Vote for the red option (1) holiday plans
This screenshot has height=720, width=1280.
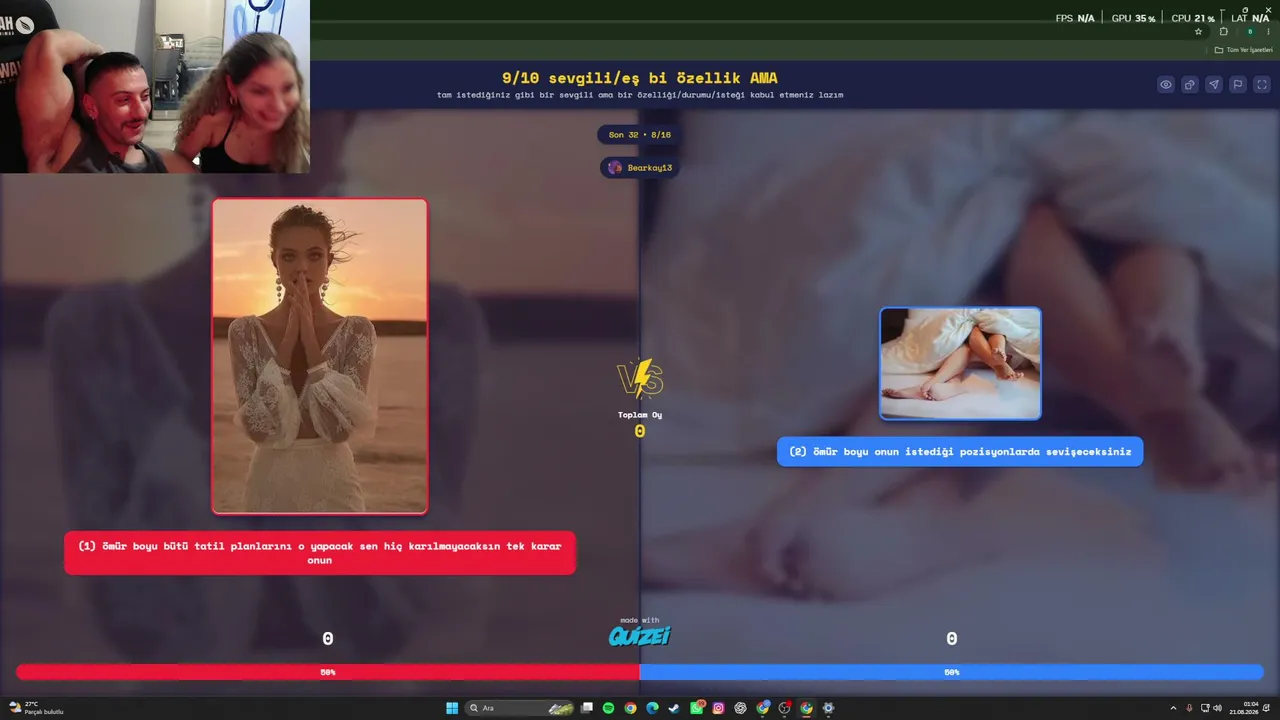320,553
